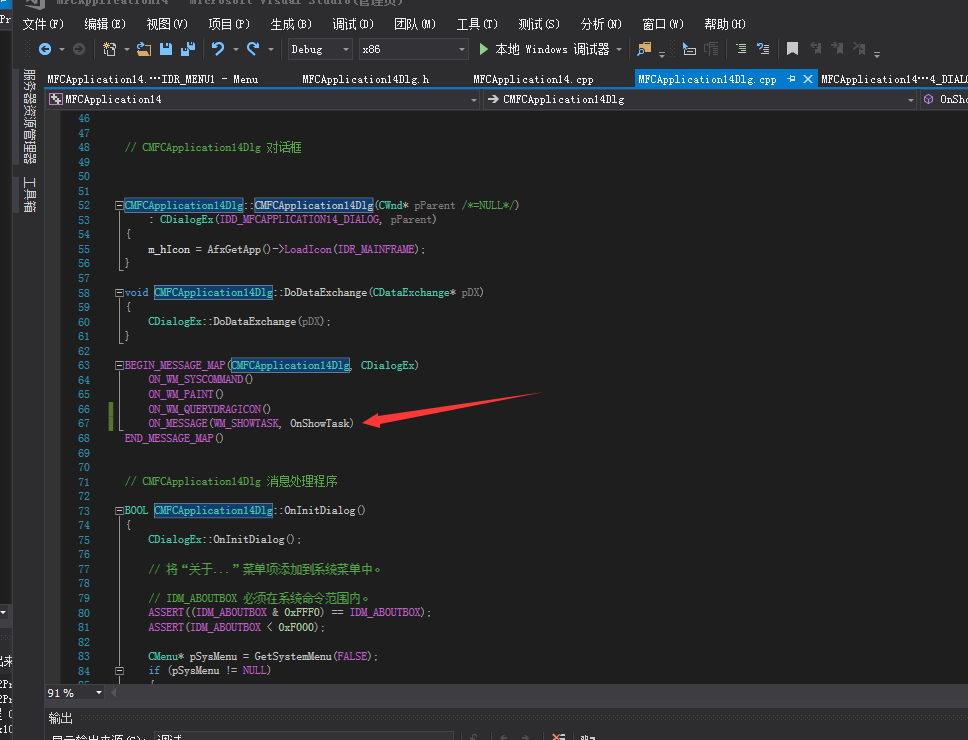Open the 调试(D) menu
Screen dimensions: 968x740
[353, 24]
